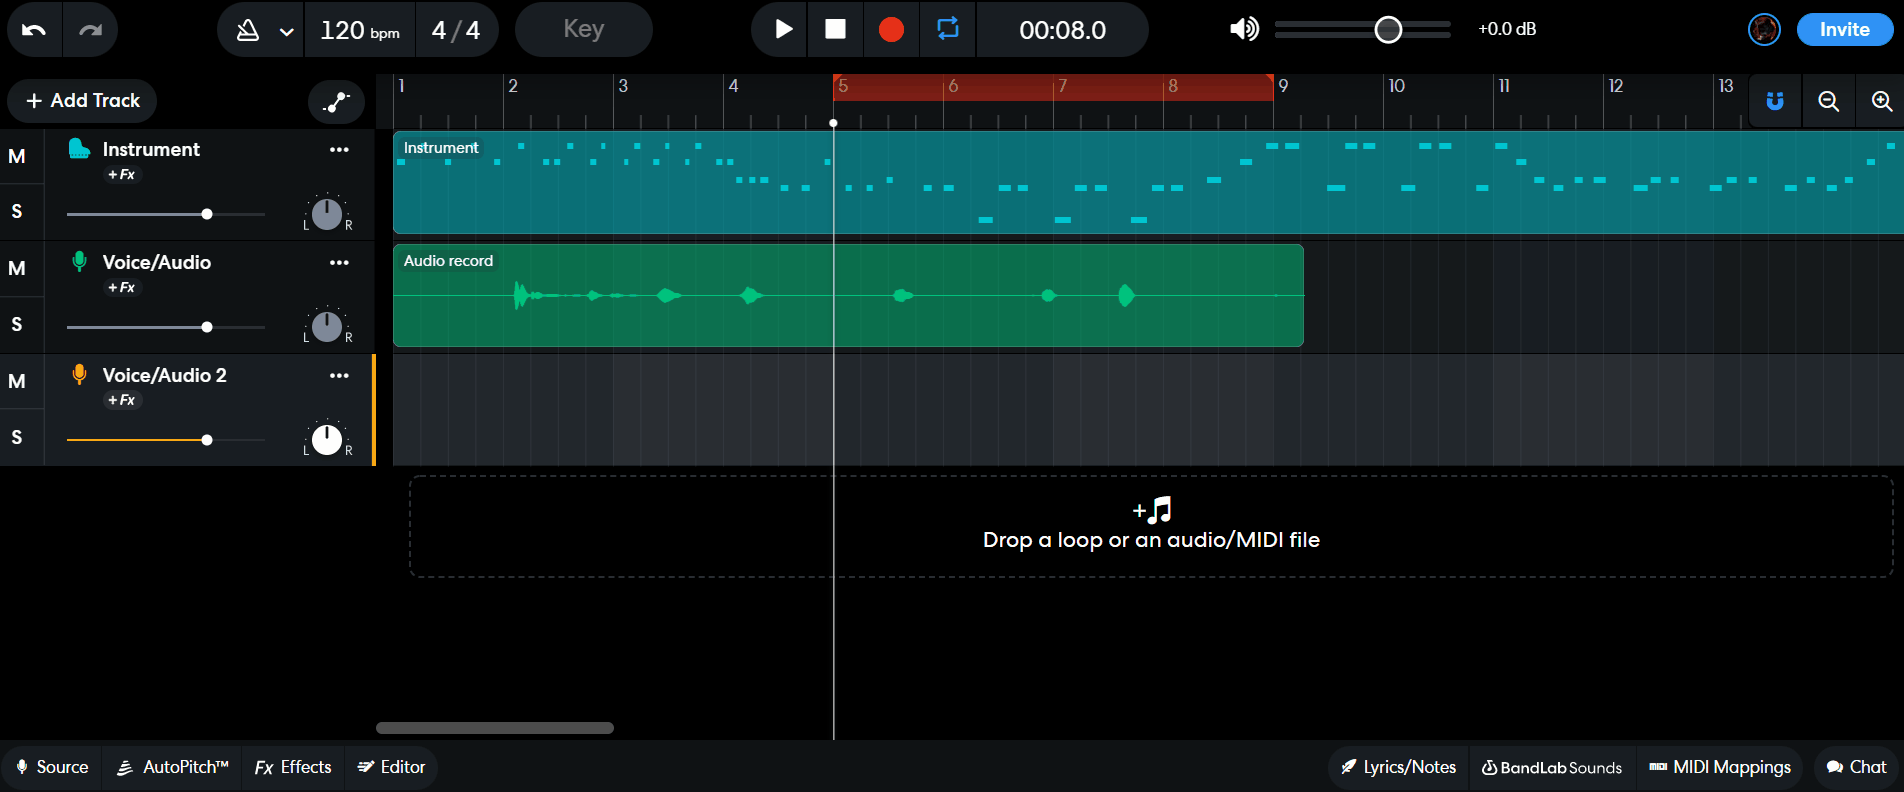This screenshot has width=1904, height=792.
Task: Toggle the metronome icon
Action: click(x=247, y=30)
